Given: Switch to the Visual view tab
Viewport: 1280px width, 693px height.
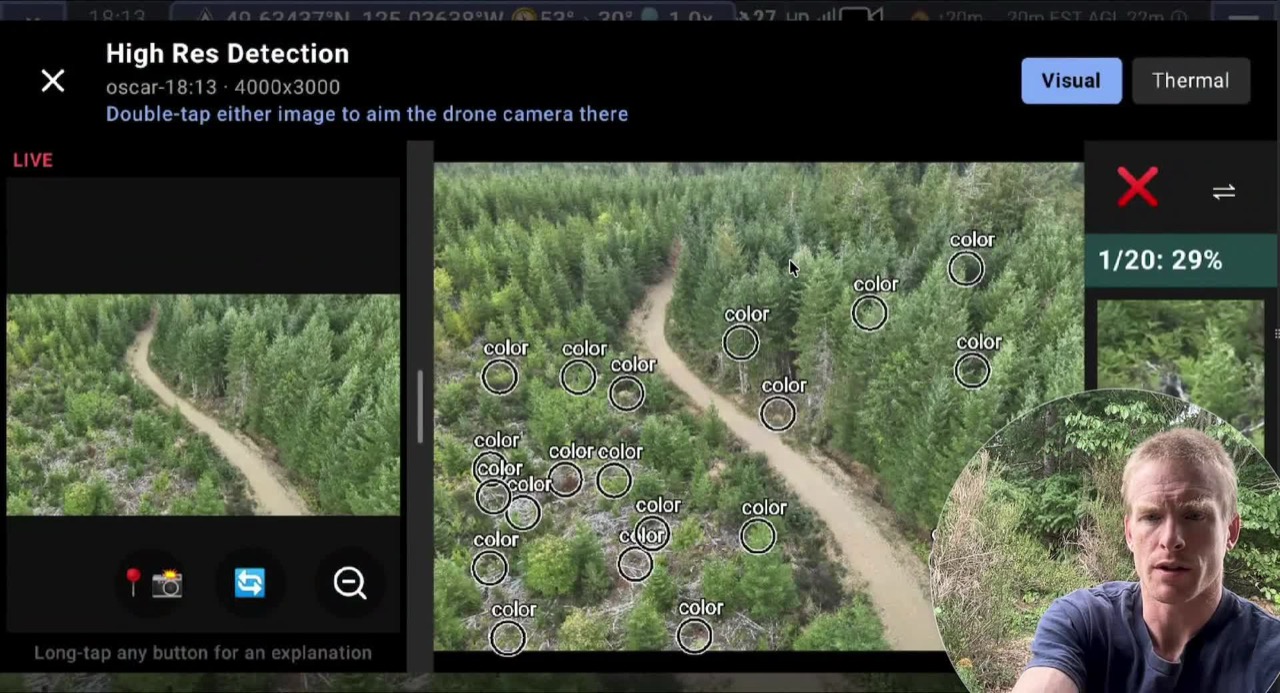Looking at the screenshot, I should [x=1071, y=81].
